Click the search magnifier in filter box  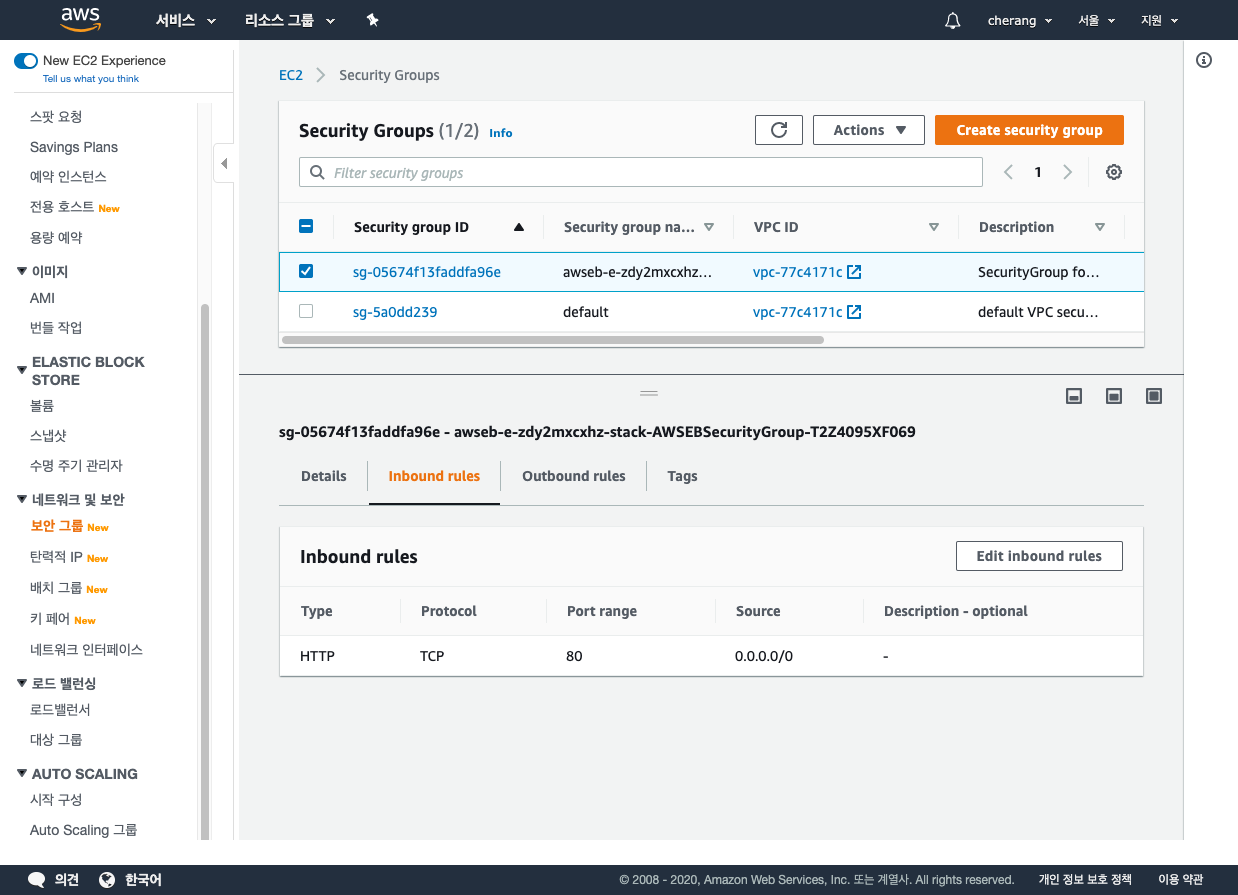coord(317,172)
